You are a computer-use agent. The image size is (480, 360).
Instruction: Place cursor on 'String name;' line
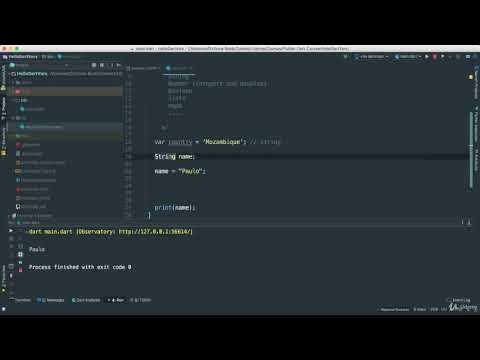click(174, 156)
